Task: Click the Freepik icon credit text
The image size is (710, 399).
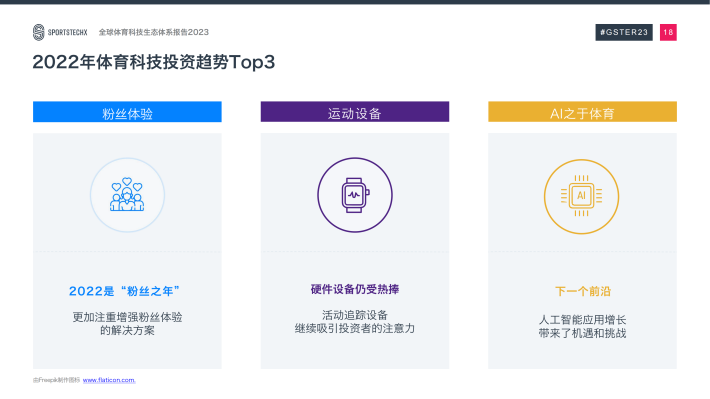Action: 56,380
